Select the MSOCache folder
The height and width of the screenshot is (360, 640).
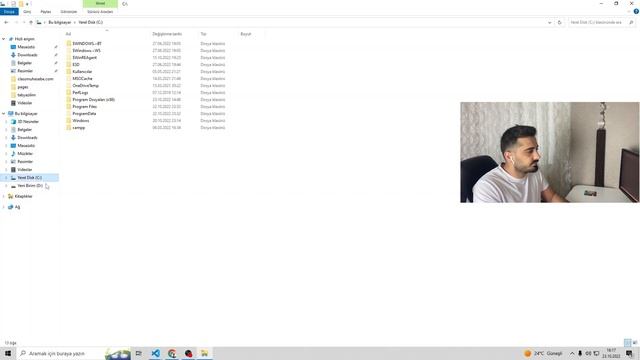[82, 79]
